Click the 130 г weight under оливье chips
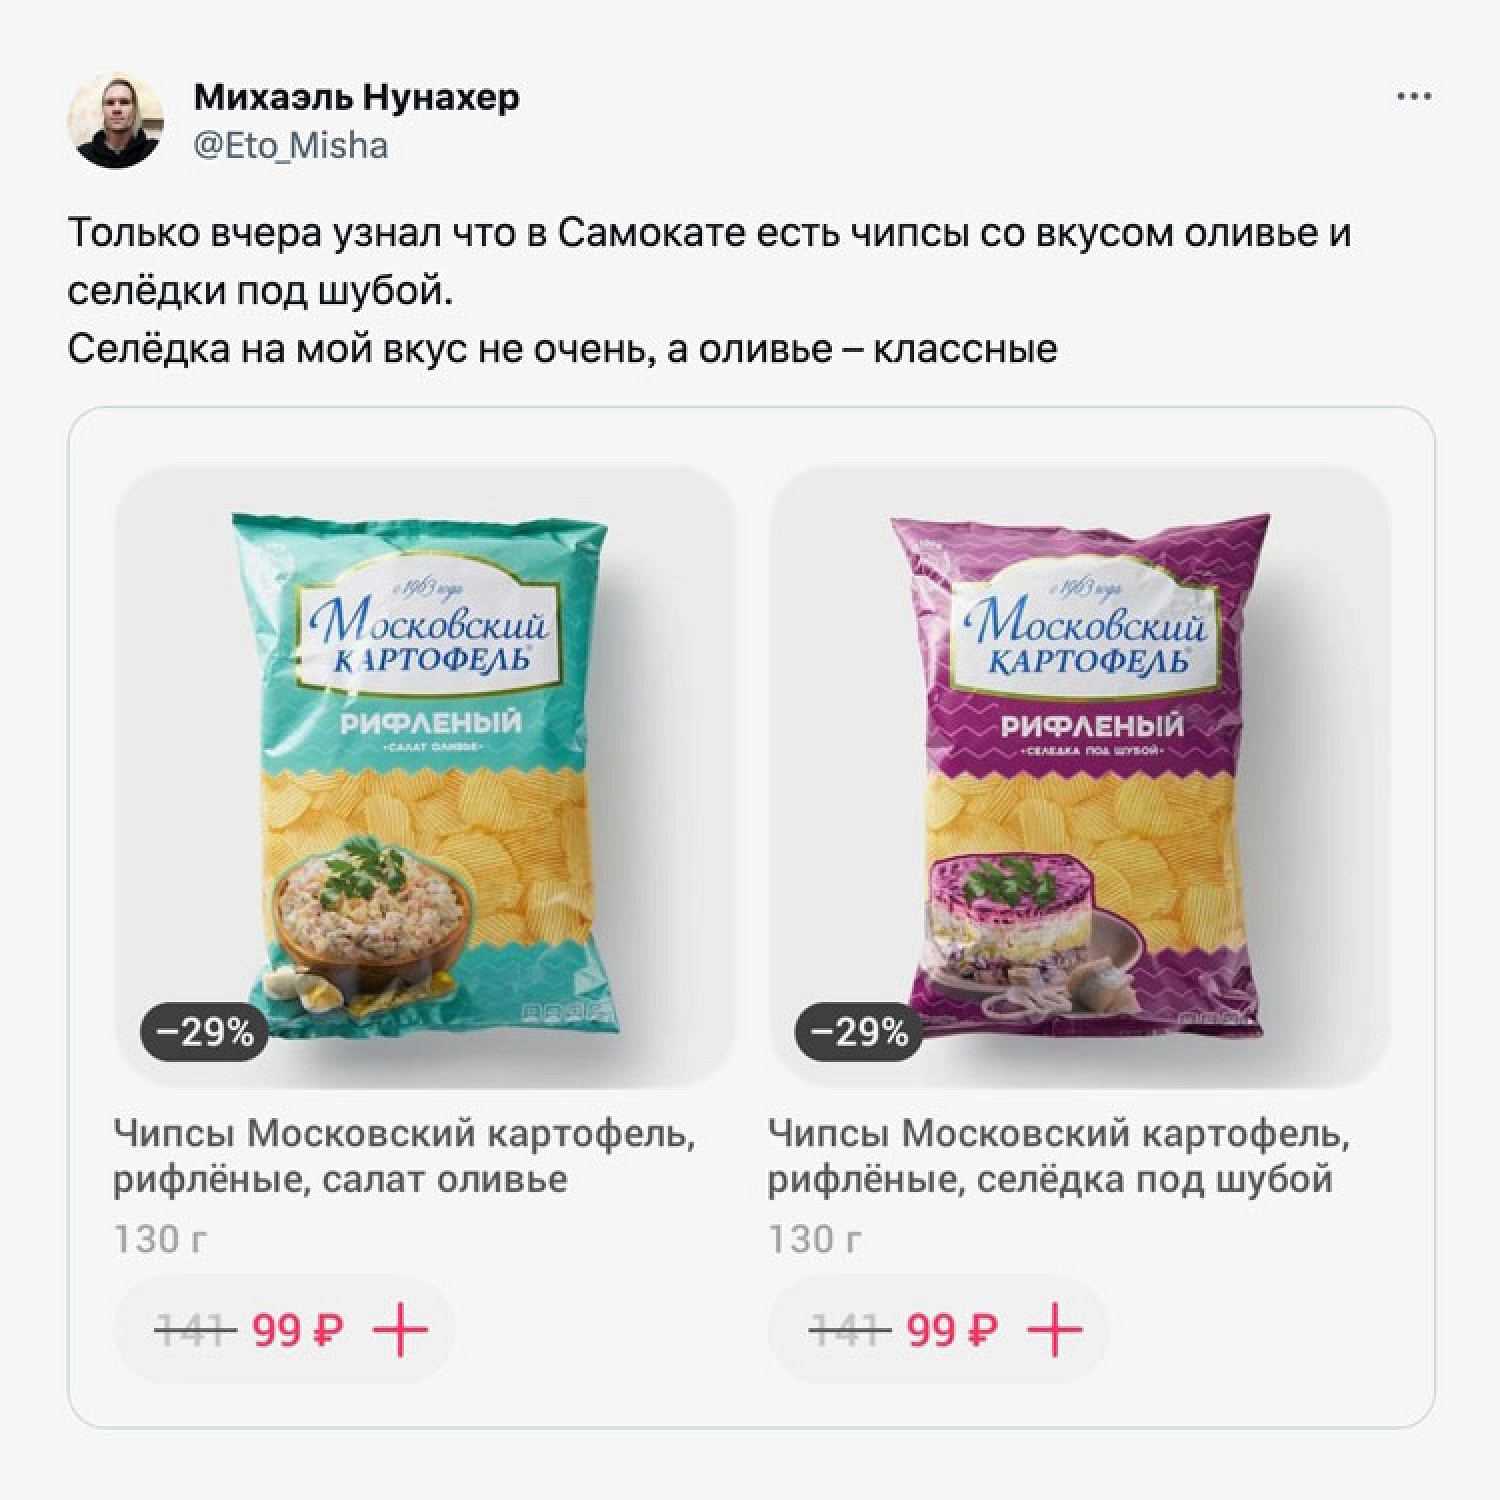This screenshot has height=1500, width=1500. 161,1240
